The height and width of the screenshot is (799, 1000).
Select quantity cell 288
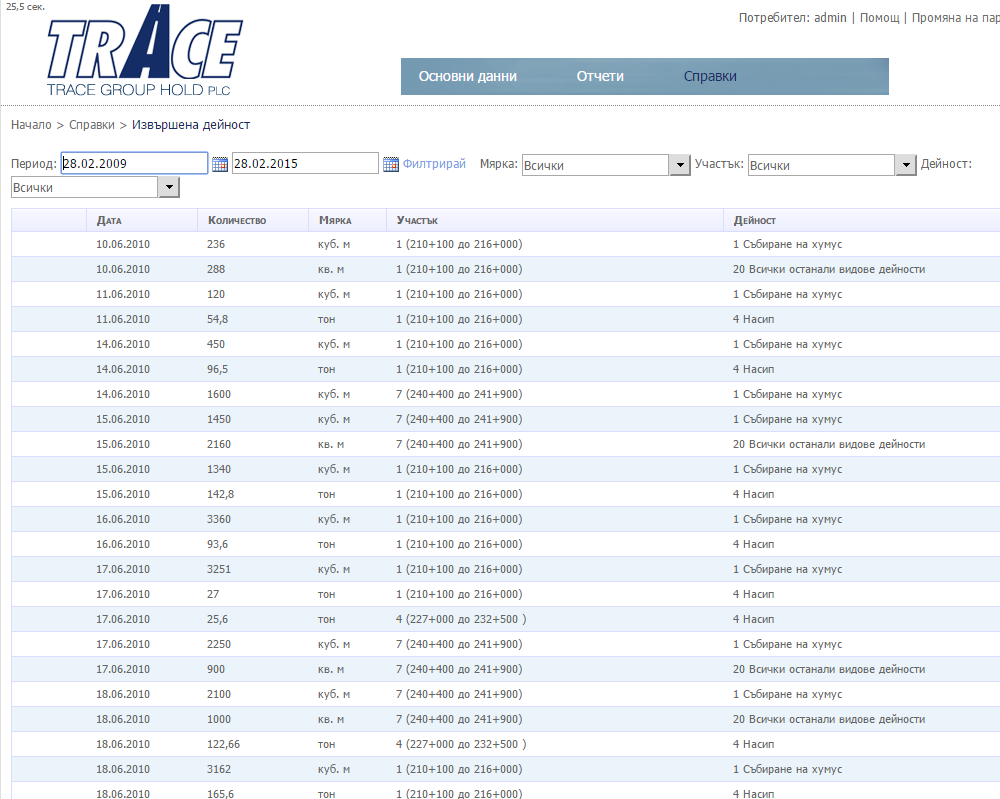[216, 269]
